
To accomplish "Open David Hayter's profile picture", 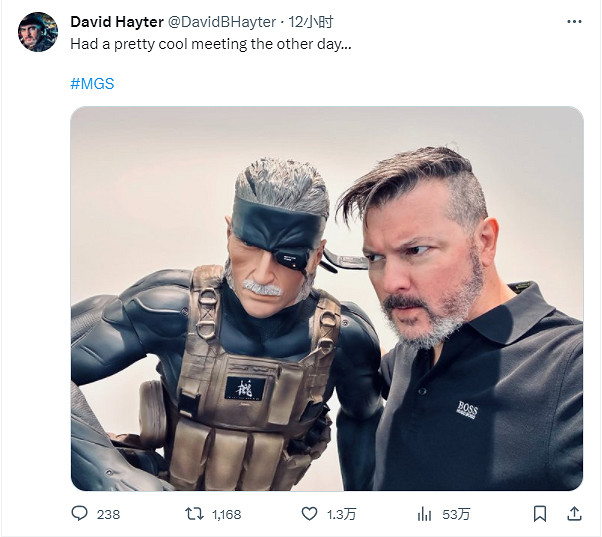I will click(38, 32).
